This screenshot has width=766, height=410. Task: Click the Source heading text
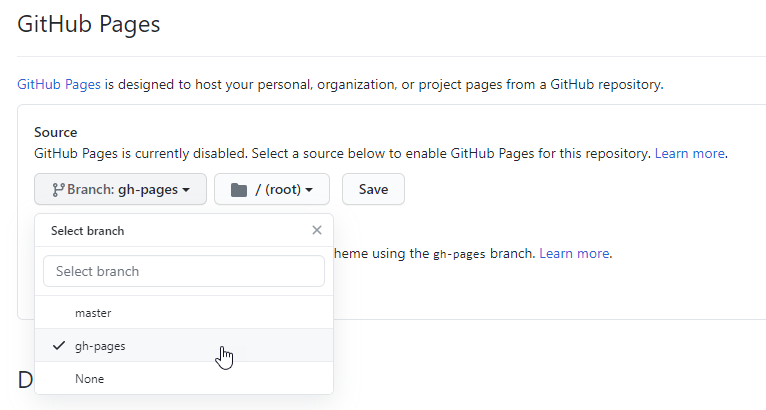click(56, 132)
